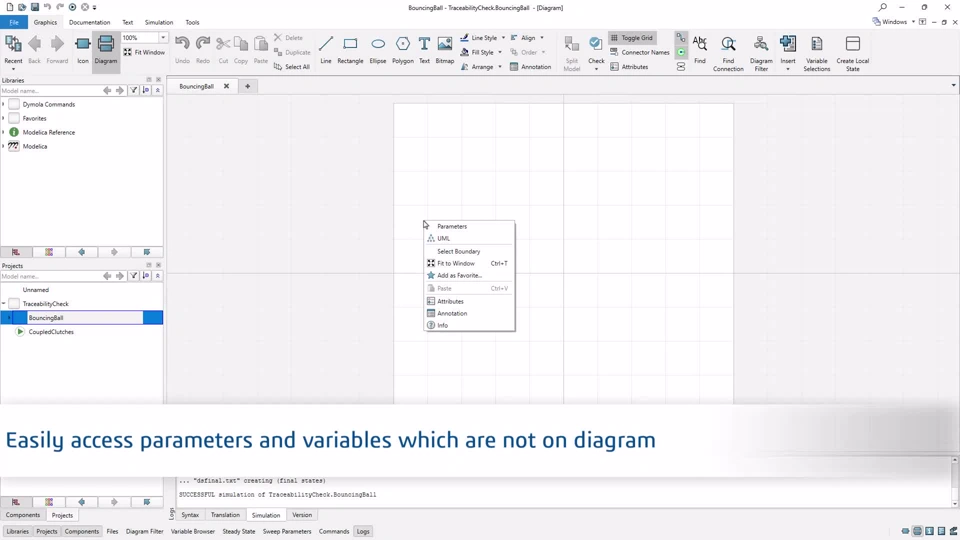The image size is (960, 540).
Task: Toggle the Diagram Filter panel in status bar
Action: 144,531
